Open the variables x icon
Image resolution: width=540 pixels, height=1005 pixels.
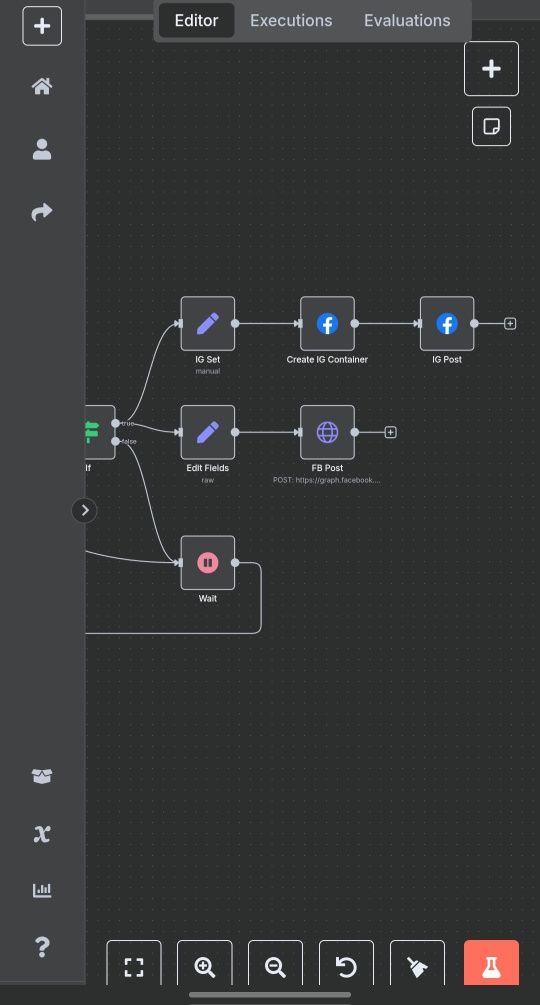point(42,834)
